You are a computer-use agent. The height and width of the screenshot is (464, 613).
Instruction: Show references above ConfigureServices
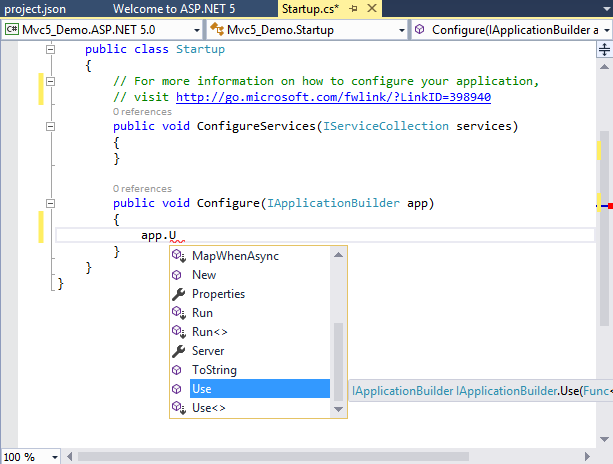pos(142,112)
